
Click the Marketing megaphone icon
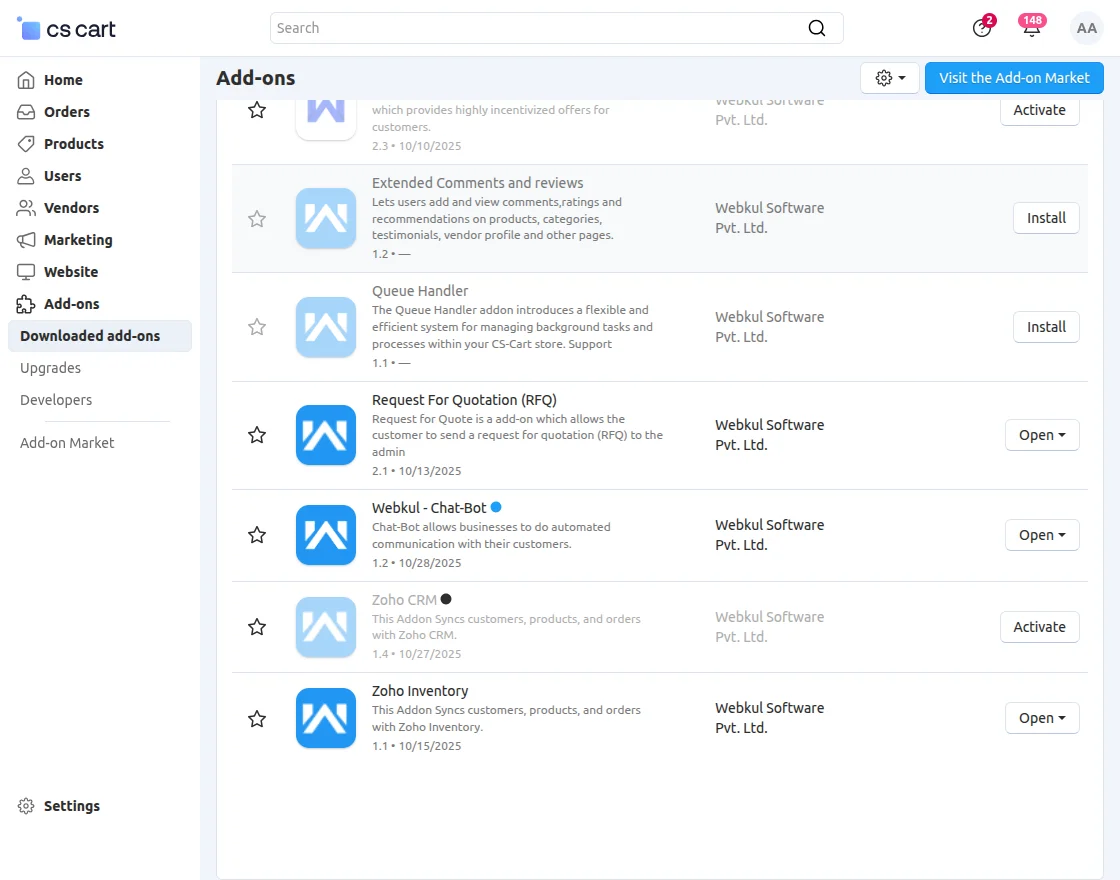pos(26,240)
